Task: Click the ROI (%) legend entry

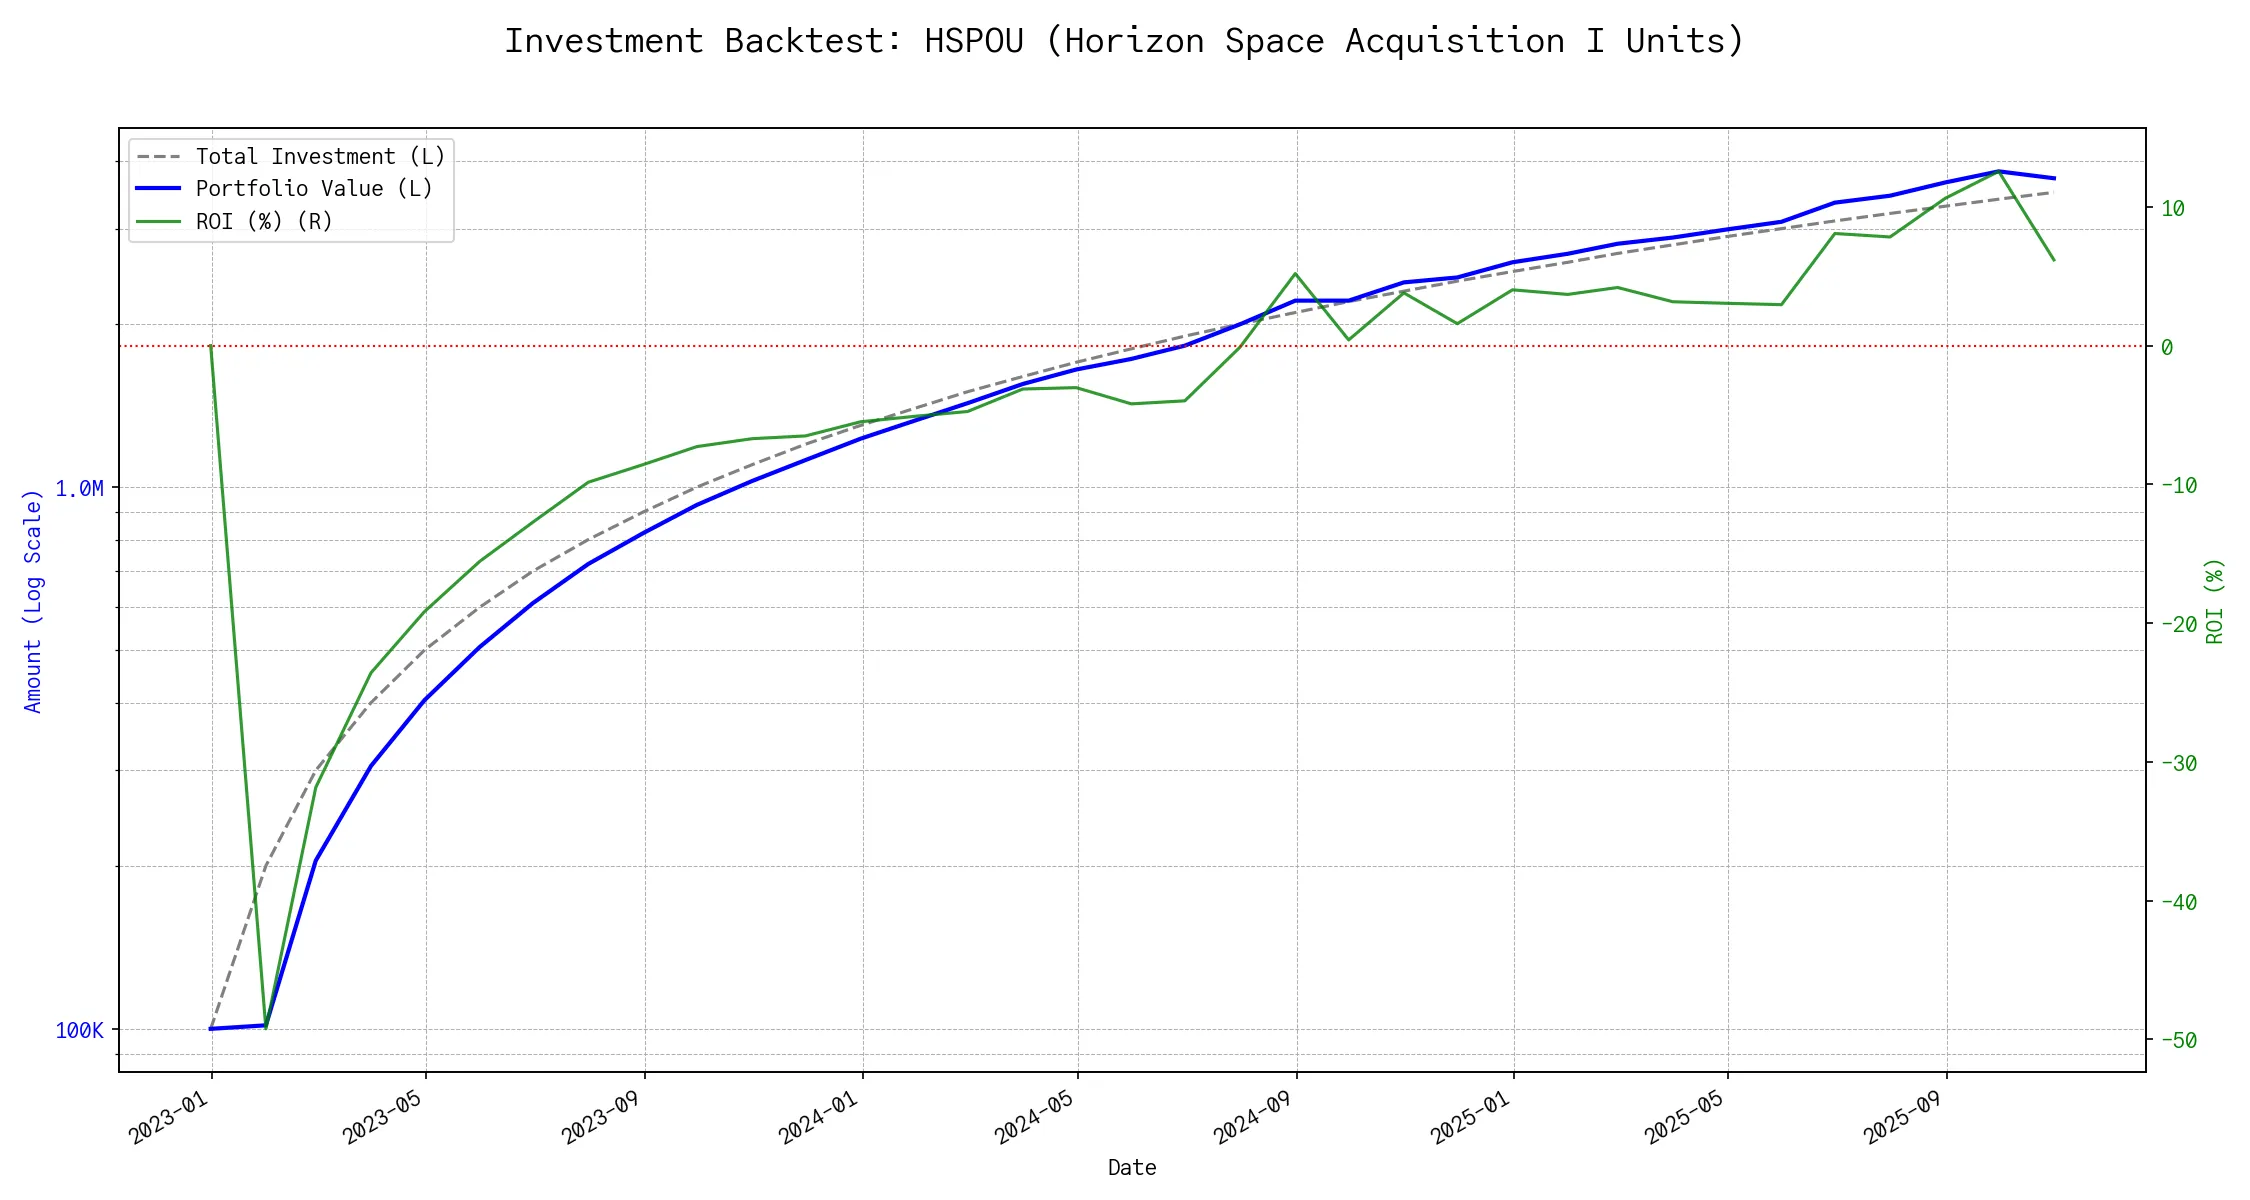Action: tap(264, 221)
